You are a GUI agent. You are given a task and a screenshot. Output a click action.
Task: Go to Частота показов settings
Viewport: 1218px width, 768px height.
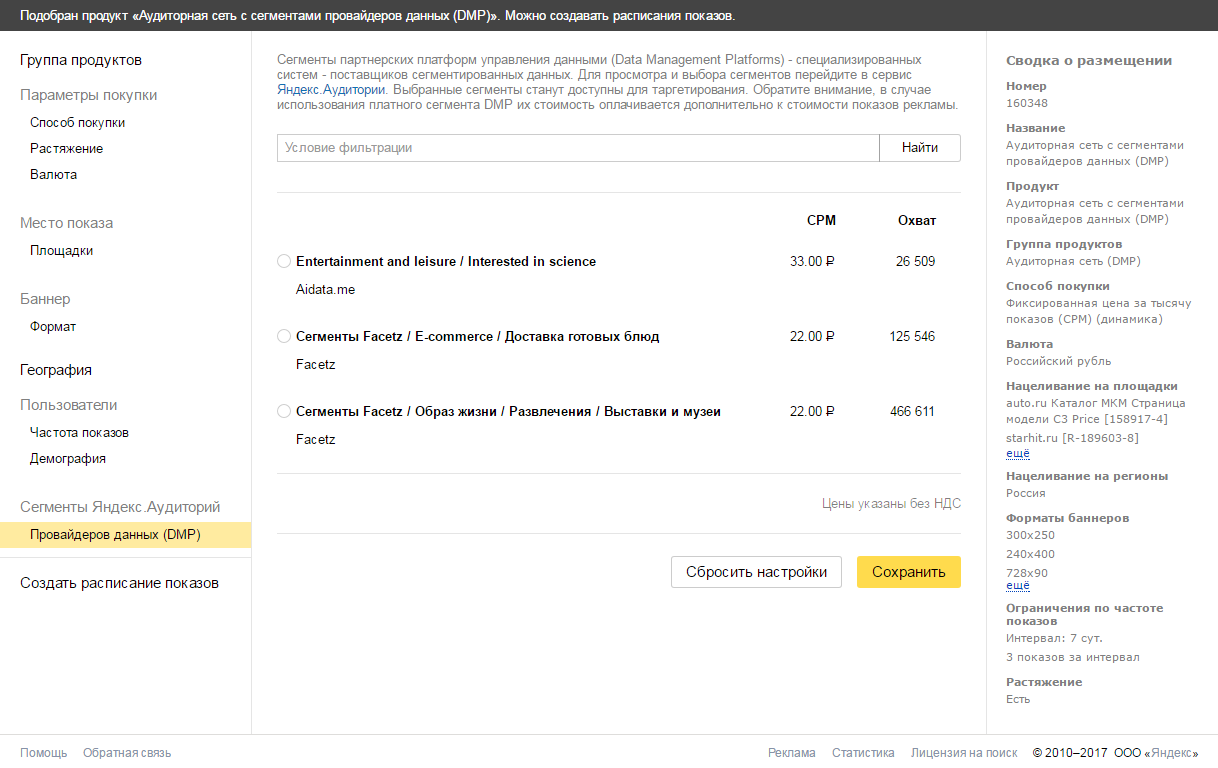coord(79,433)
